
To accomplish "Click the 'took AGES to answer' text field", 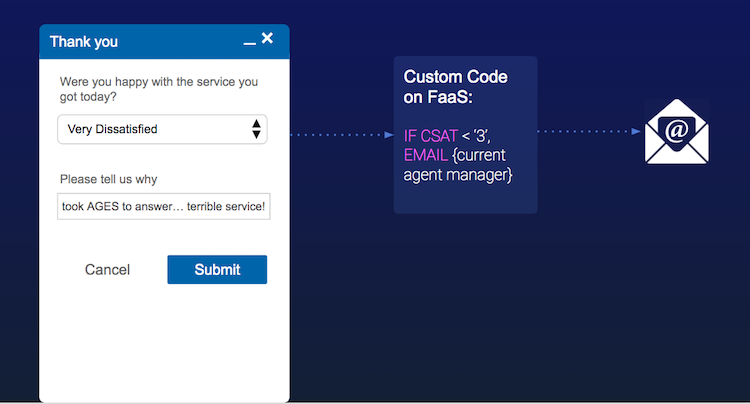I will (164, 207).
